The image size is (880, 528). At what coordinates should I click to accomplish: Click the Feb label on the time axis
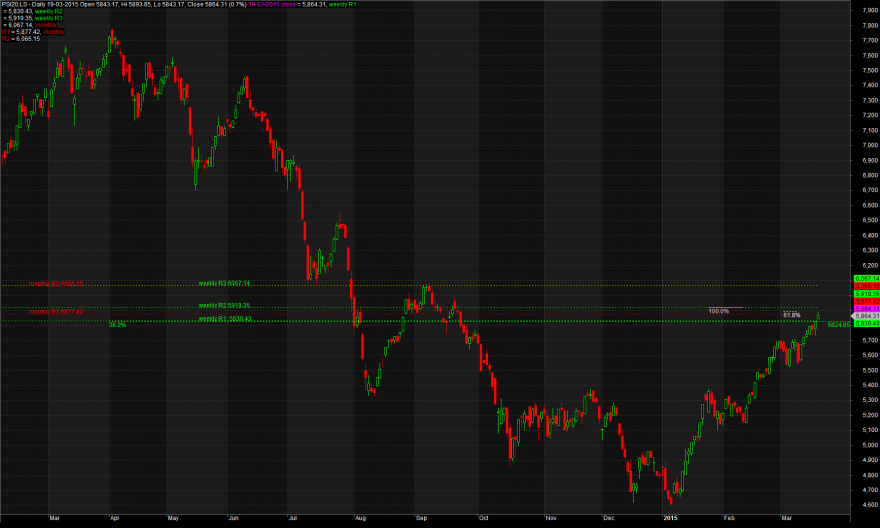pyautogui.click(x=729, y=518)
